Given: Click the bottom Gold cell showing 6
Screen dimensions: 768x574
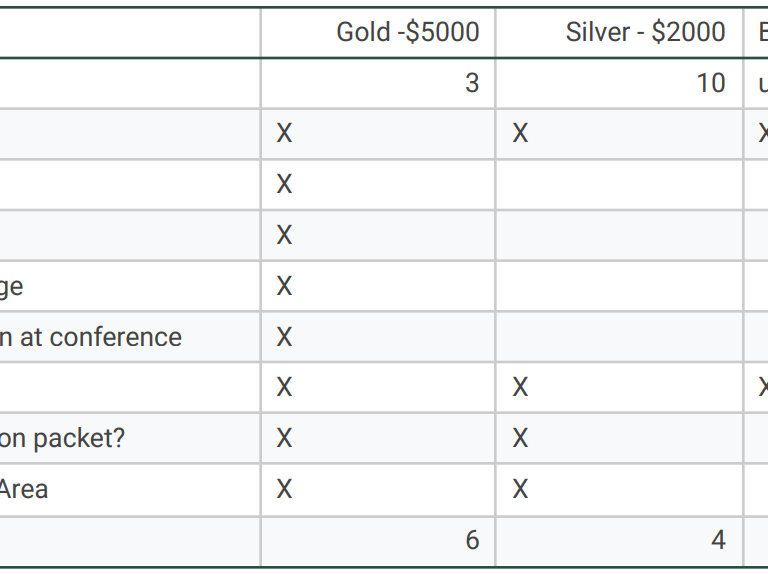Looking at the screenshot, I should tap(378, 541).
